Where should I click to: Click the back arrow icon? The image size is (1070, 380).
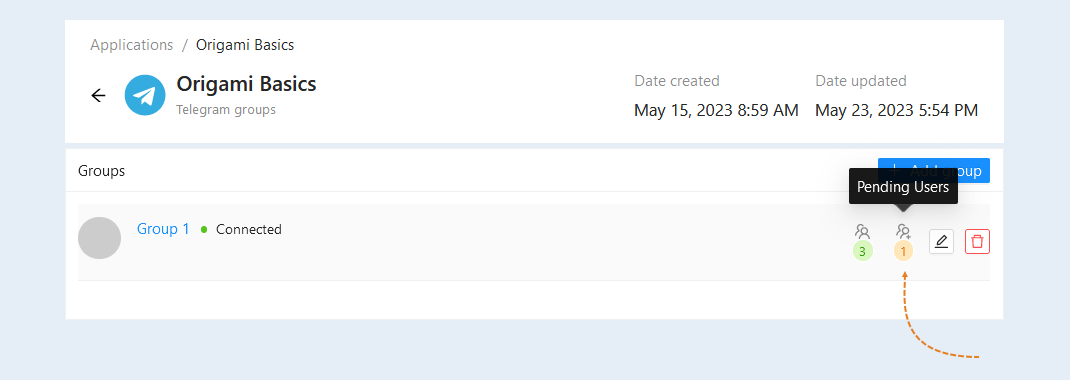click(x=98, y=96)
